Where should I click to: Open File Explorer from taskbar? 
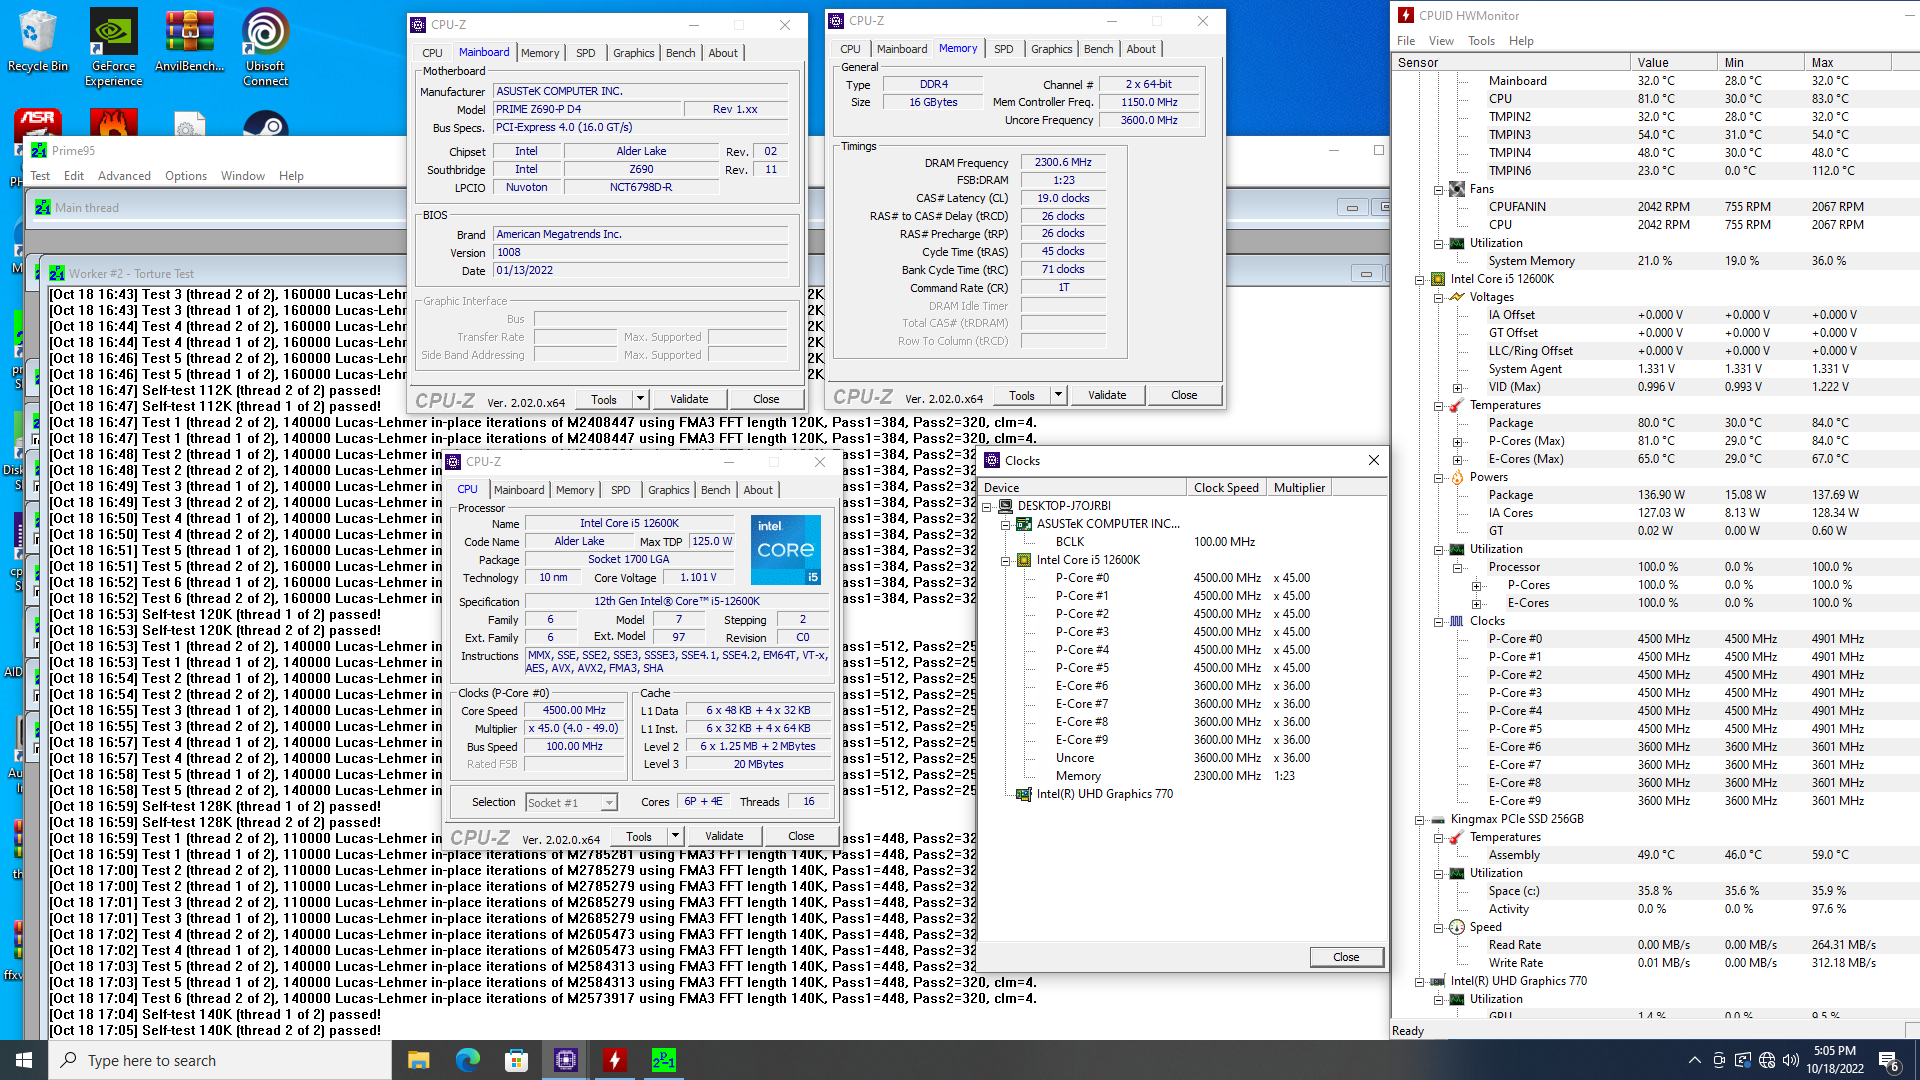pyautogui.click(x=418, y=1060)
